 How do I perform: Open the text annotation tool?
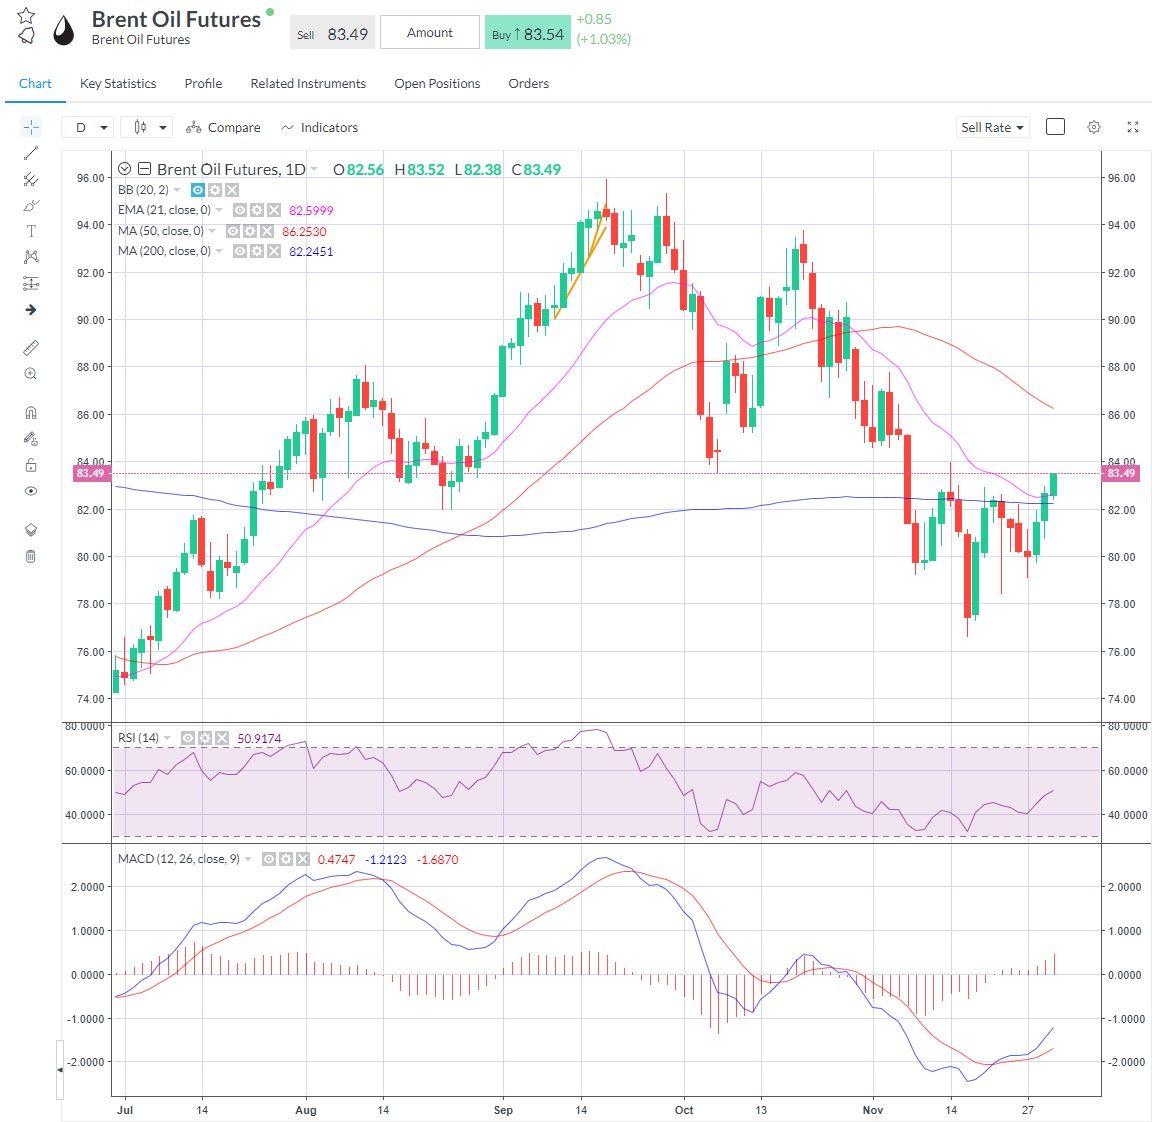(31, 230)
